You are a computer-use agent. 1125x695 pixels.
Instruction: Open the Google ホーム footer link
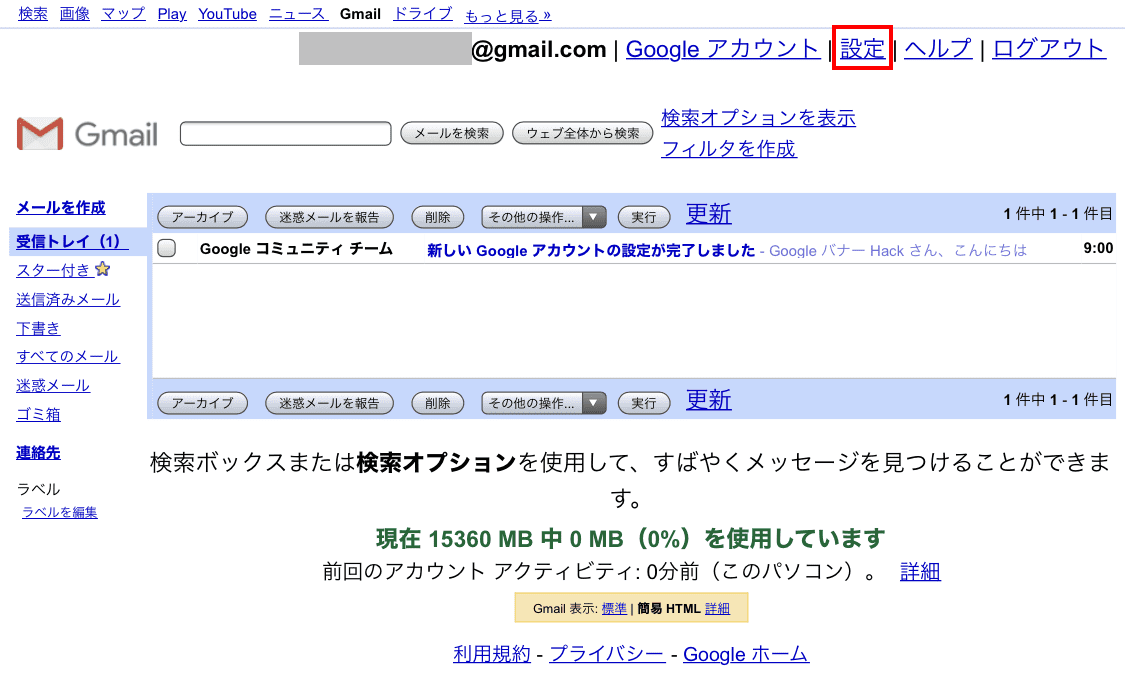click(x=746, y=654)
